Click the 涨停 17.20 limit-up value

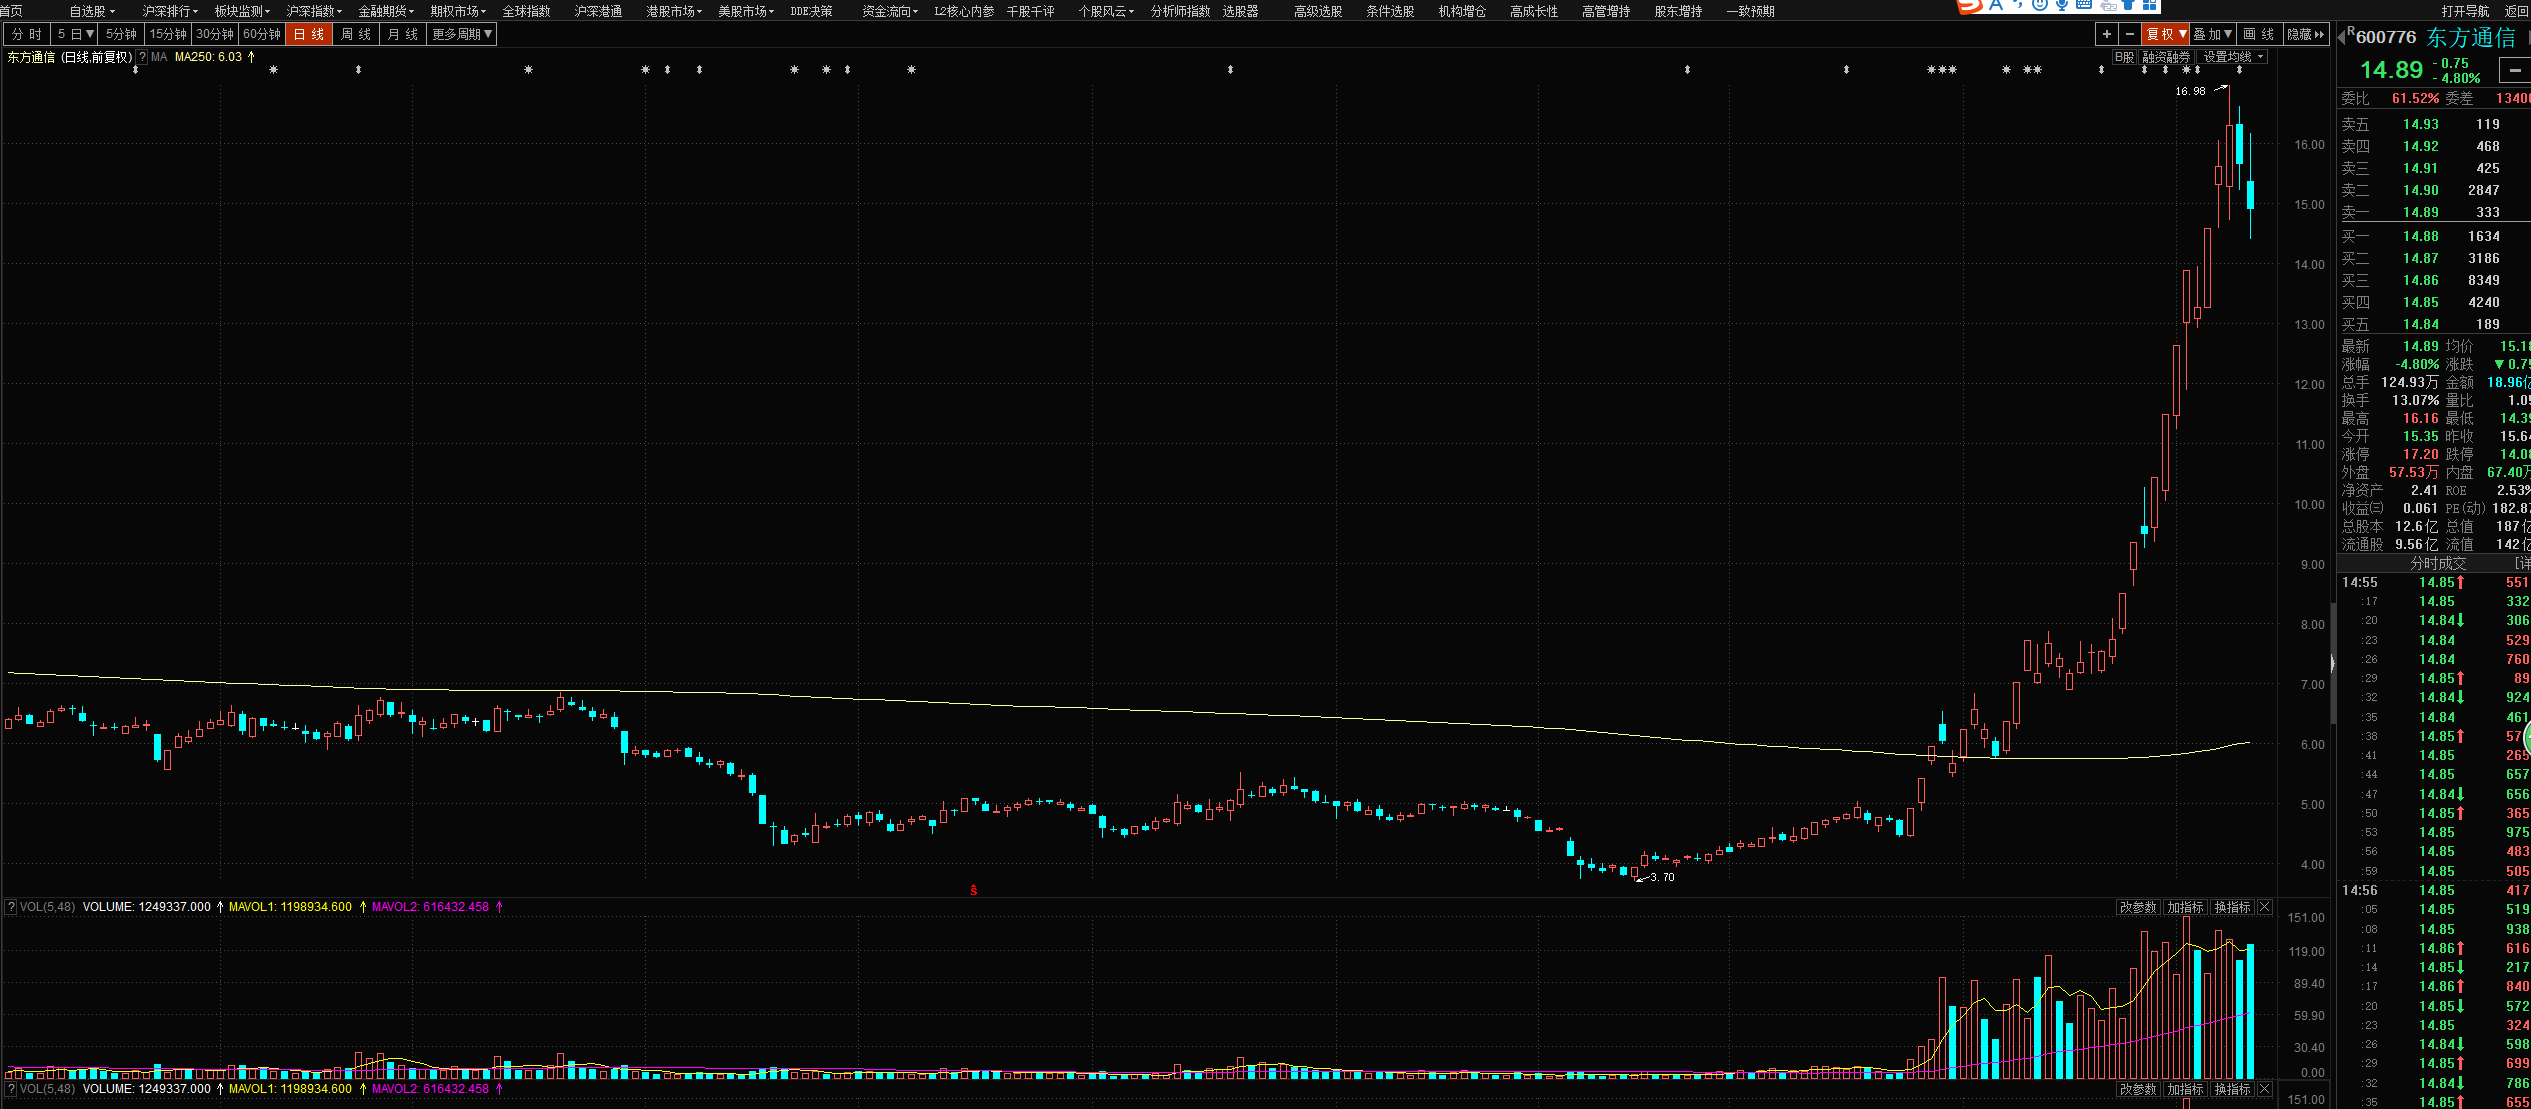coord(2420,454)
